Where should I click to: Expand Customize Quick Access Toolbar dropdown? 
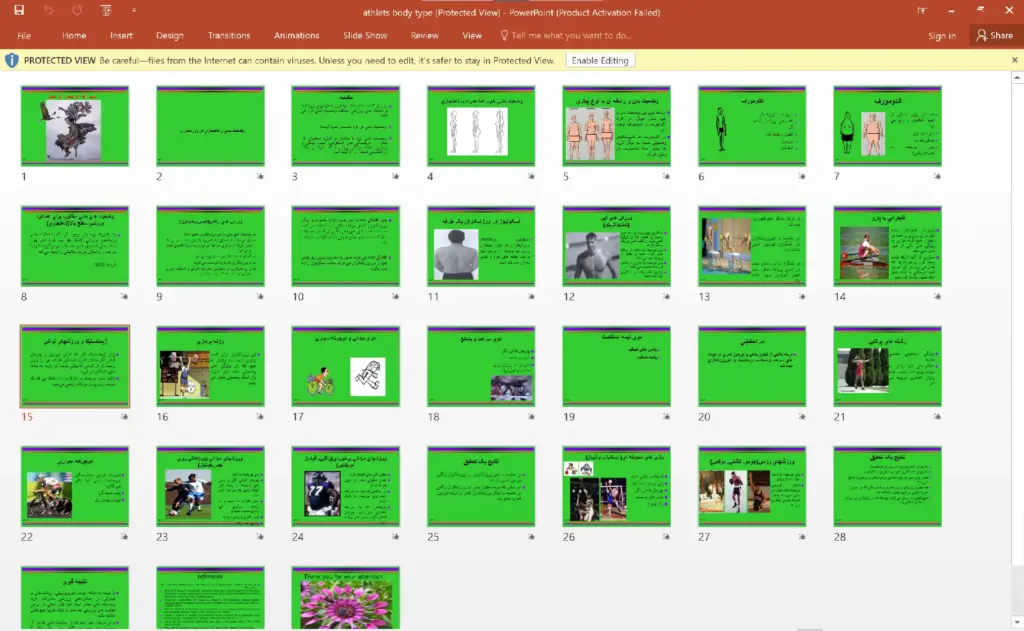(133, 11)
